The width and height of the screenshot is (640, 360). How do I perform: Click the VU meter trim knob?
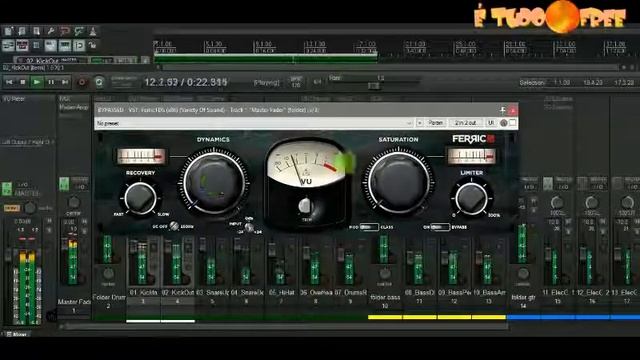pos(305,206)
